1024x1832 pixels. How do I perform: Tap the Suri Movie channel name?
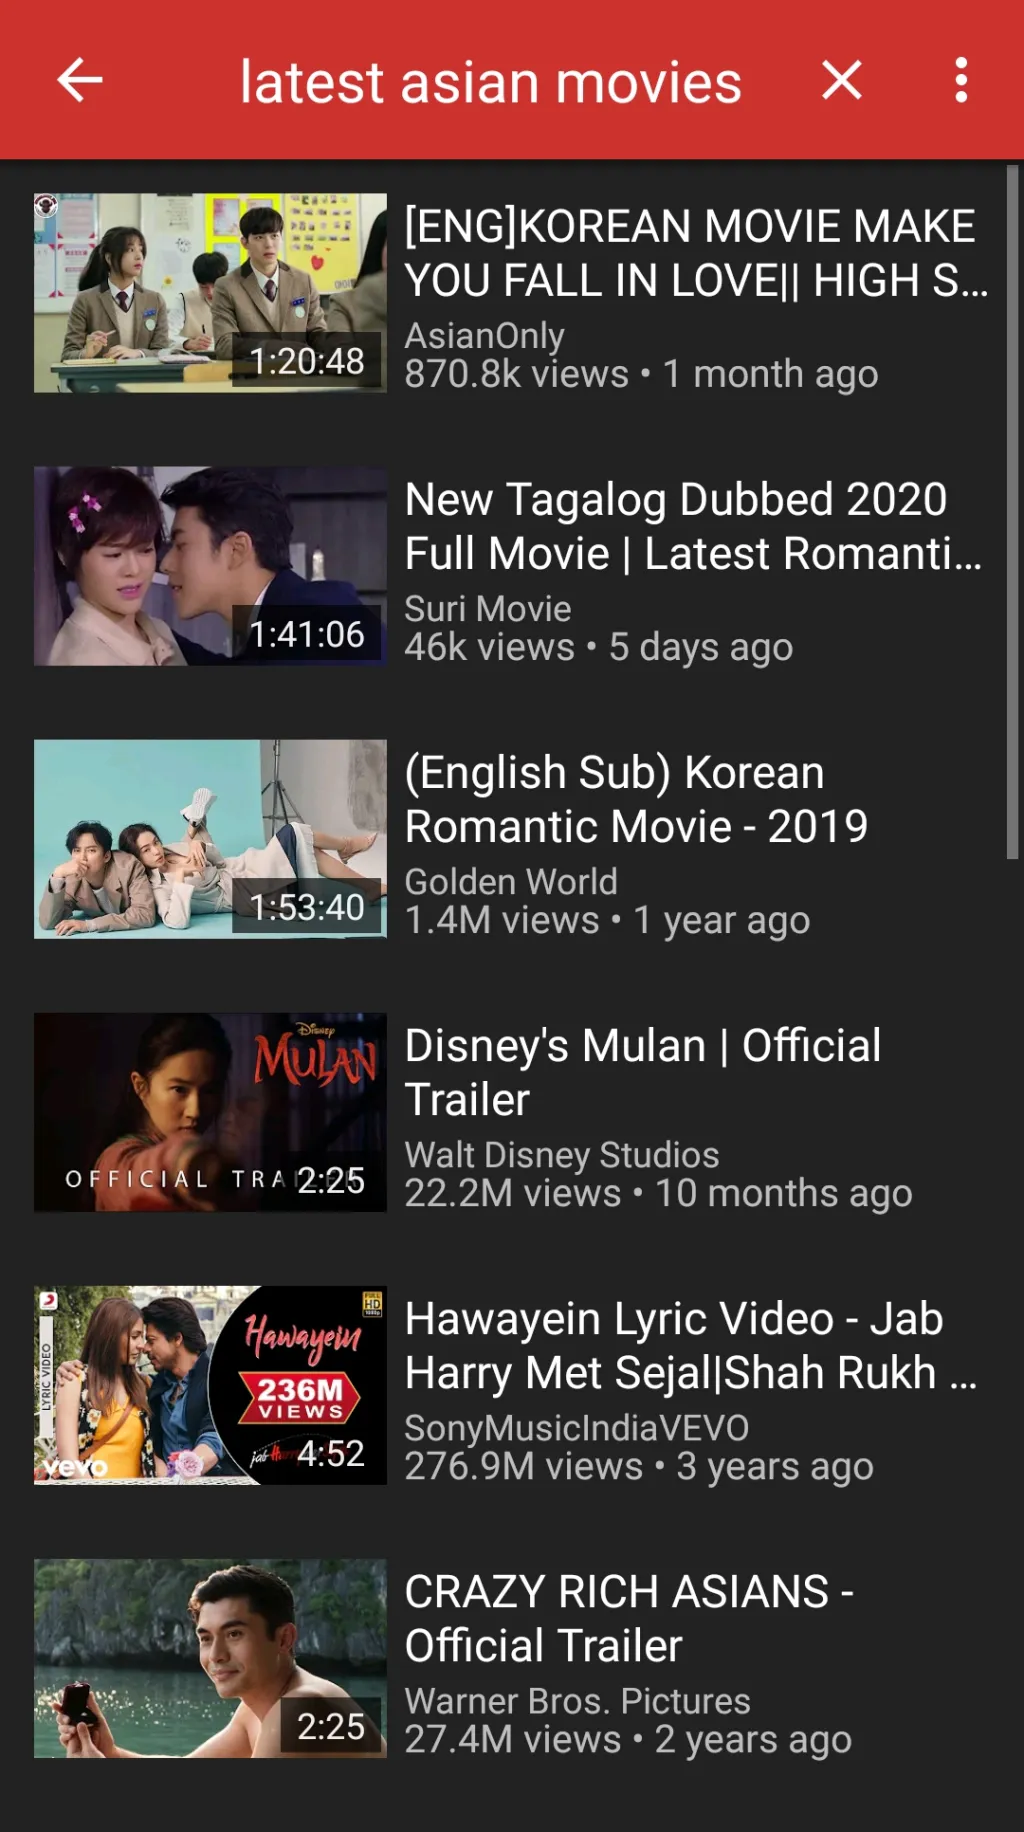tap(488, 609)
